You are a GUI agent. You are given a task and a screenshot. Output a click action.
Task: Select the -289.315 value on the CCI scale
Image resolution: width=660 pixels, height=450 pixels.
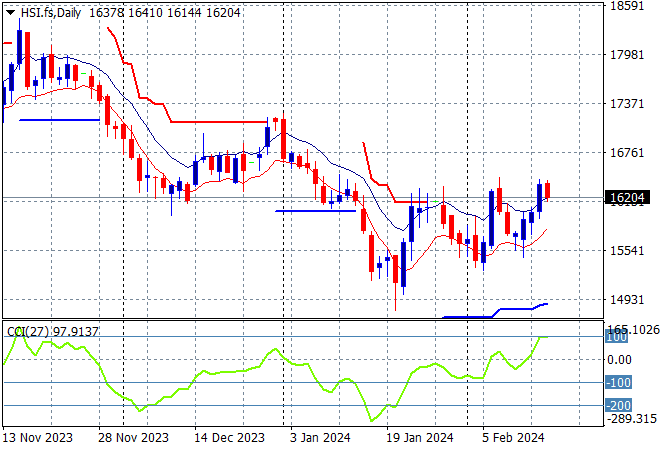tap(630, 421)
